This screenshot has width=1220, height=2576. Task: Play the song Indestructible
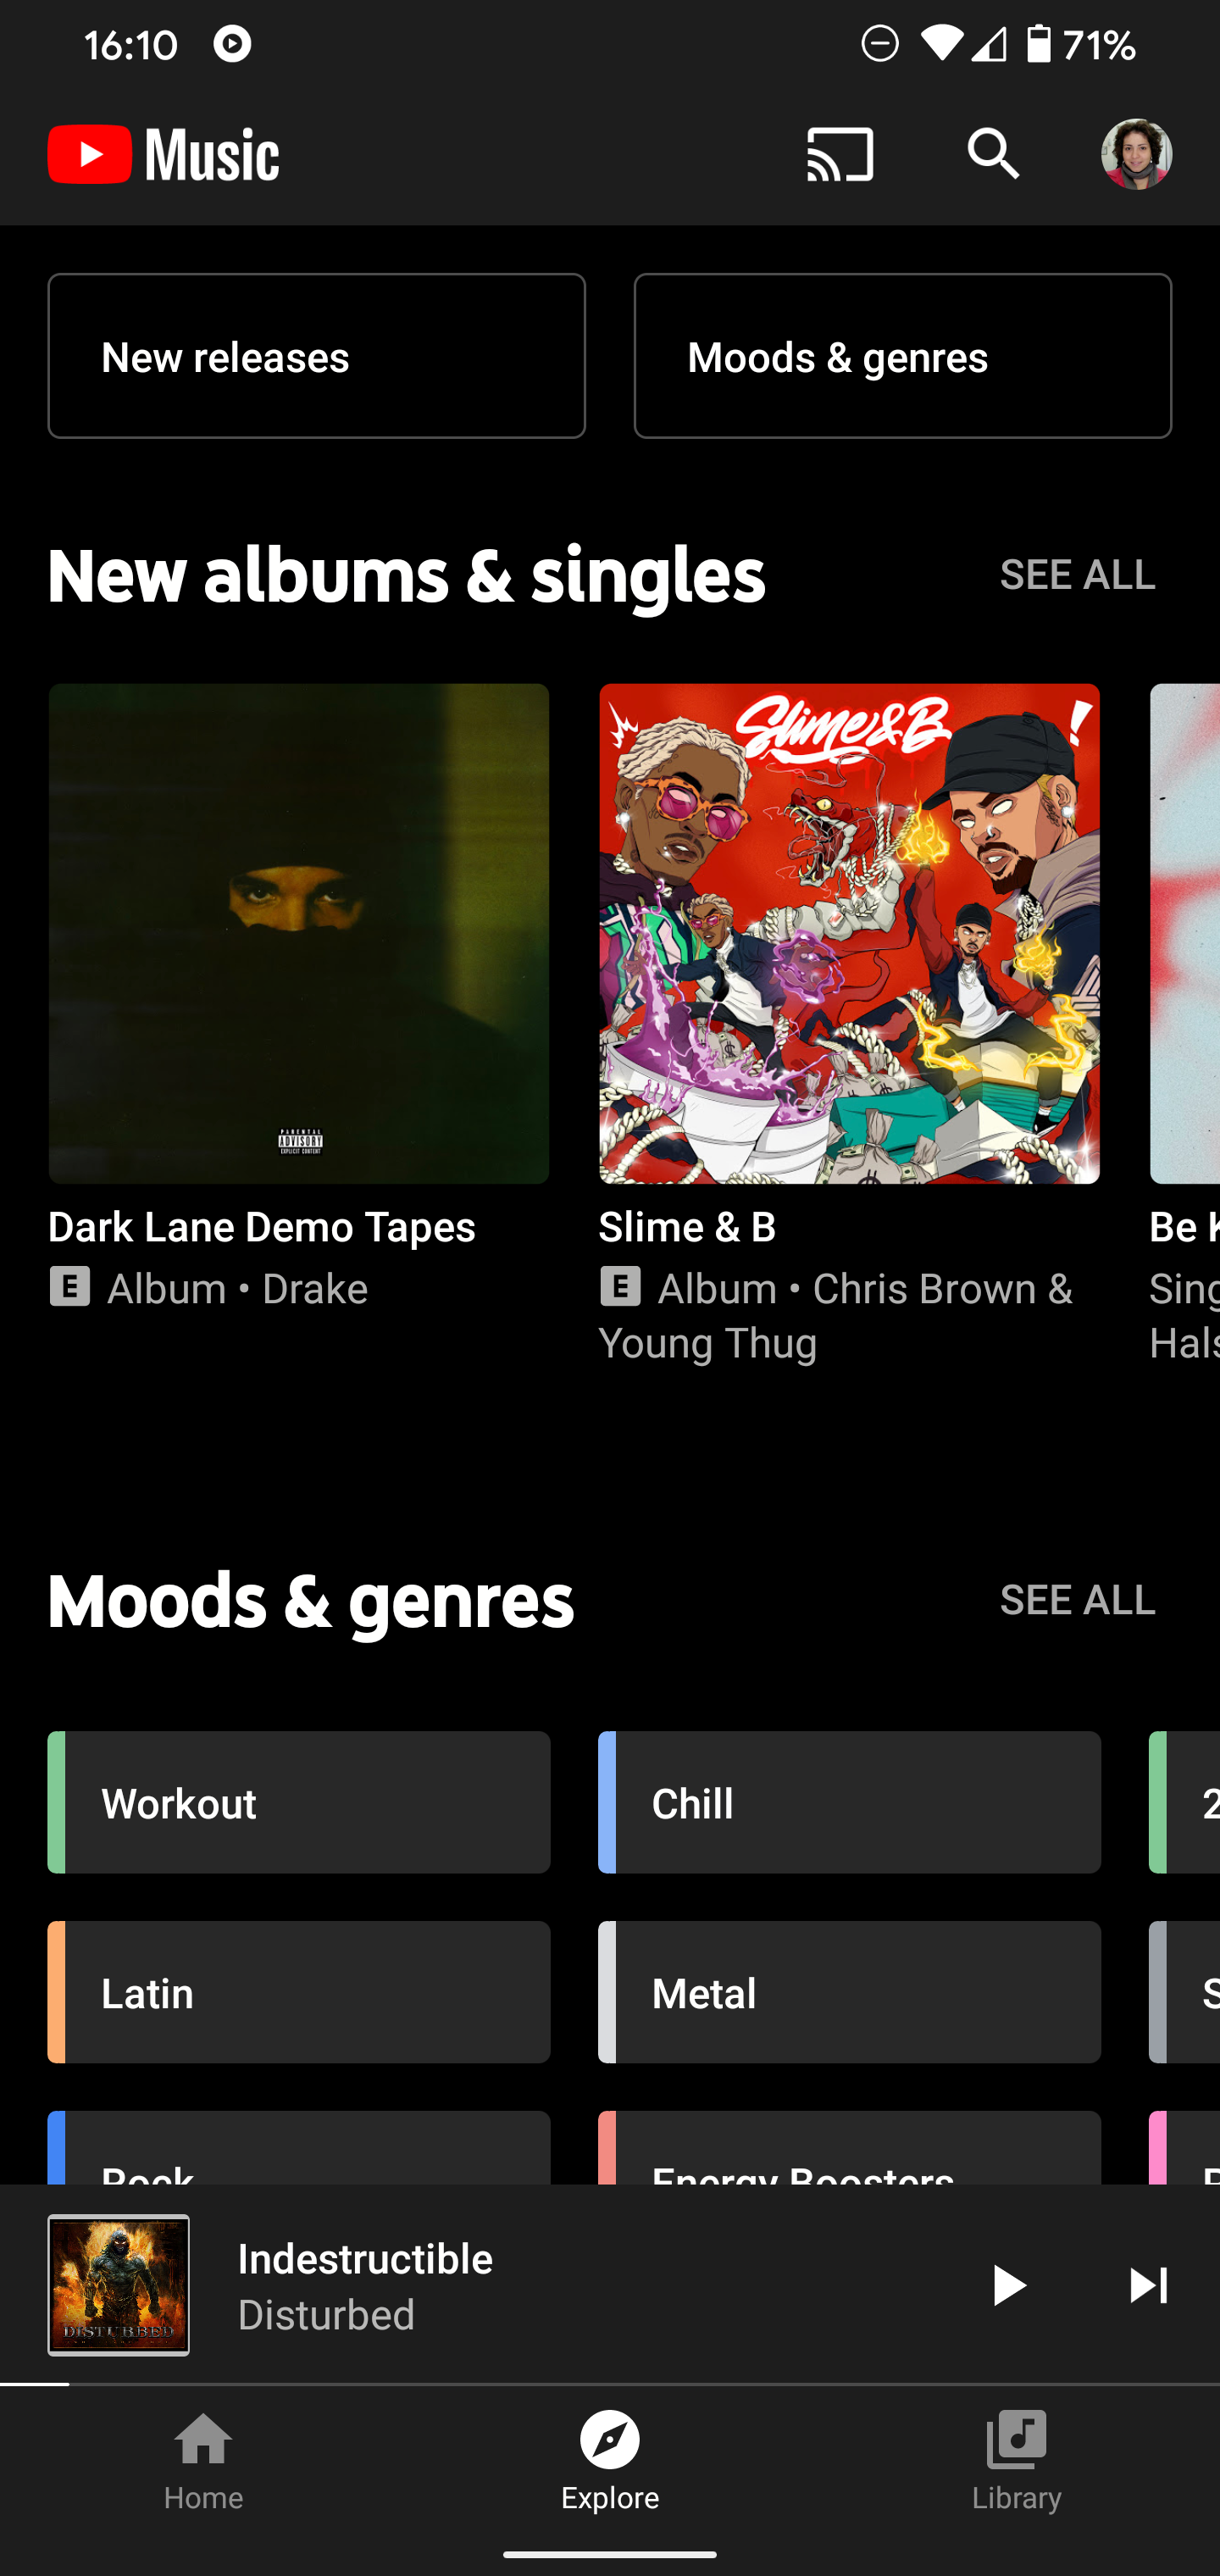1009,2285
